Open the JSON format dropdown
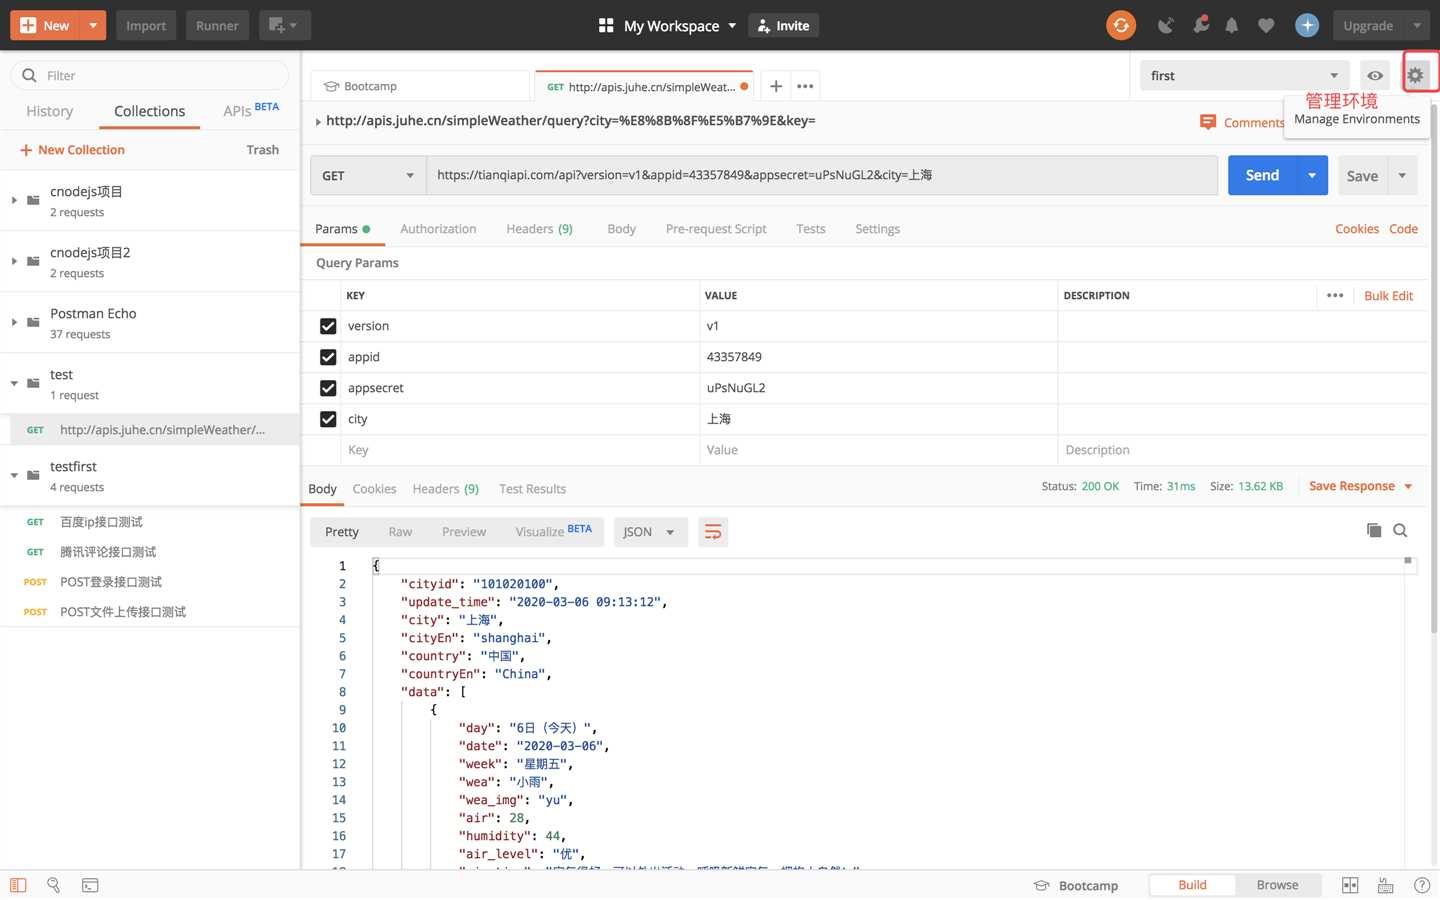This screenshot has height=900, width=1440. (650, 532)
